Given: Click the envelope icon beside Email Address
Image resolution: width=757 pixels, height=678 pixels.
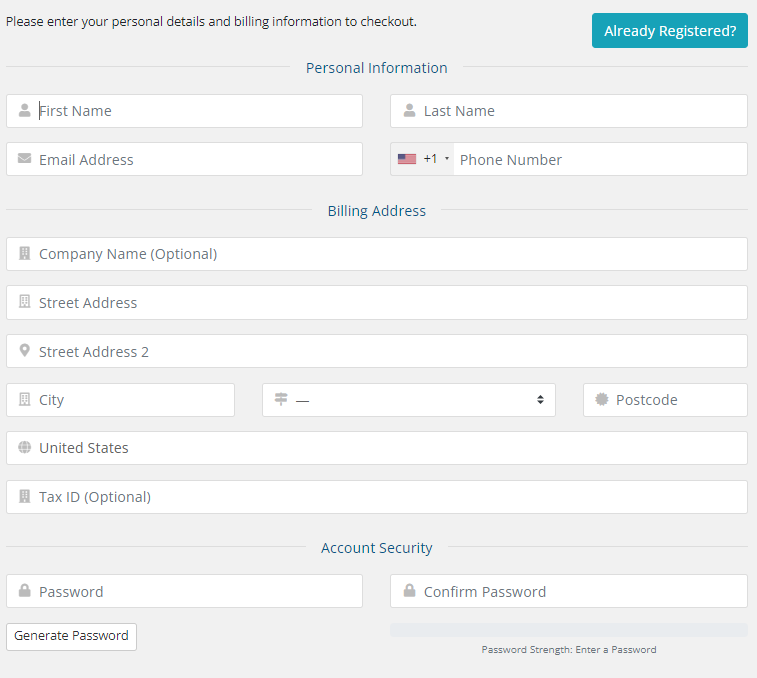Looking at the screenshot, I should pyautogui.click(x=25, y=159).
